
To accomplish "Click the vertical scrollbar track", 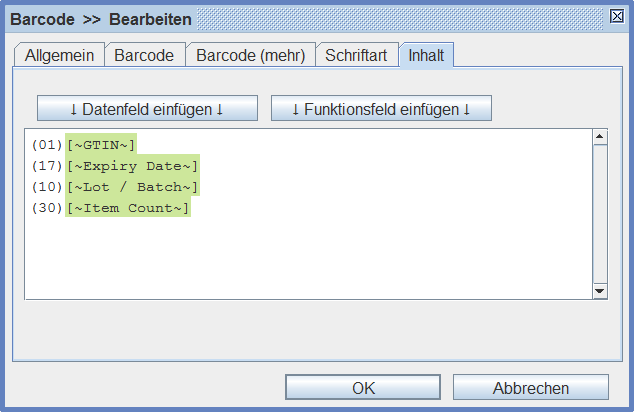I will coord(600,214).
